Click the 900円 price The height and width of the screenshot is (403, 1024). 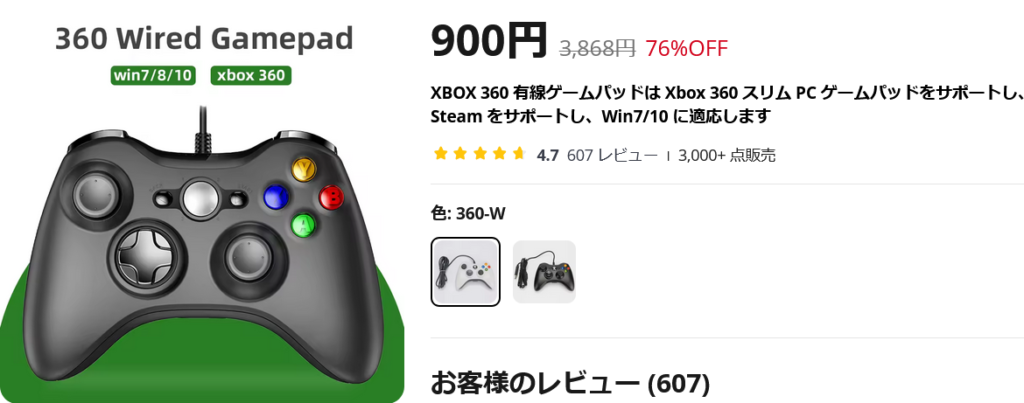coord(488,40)
